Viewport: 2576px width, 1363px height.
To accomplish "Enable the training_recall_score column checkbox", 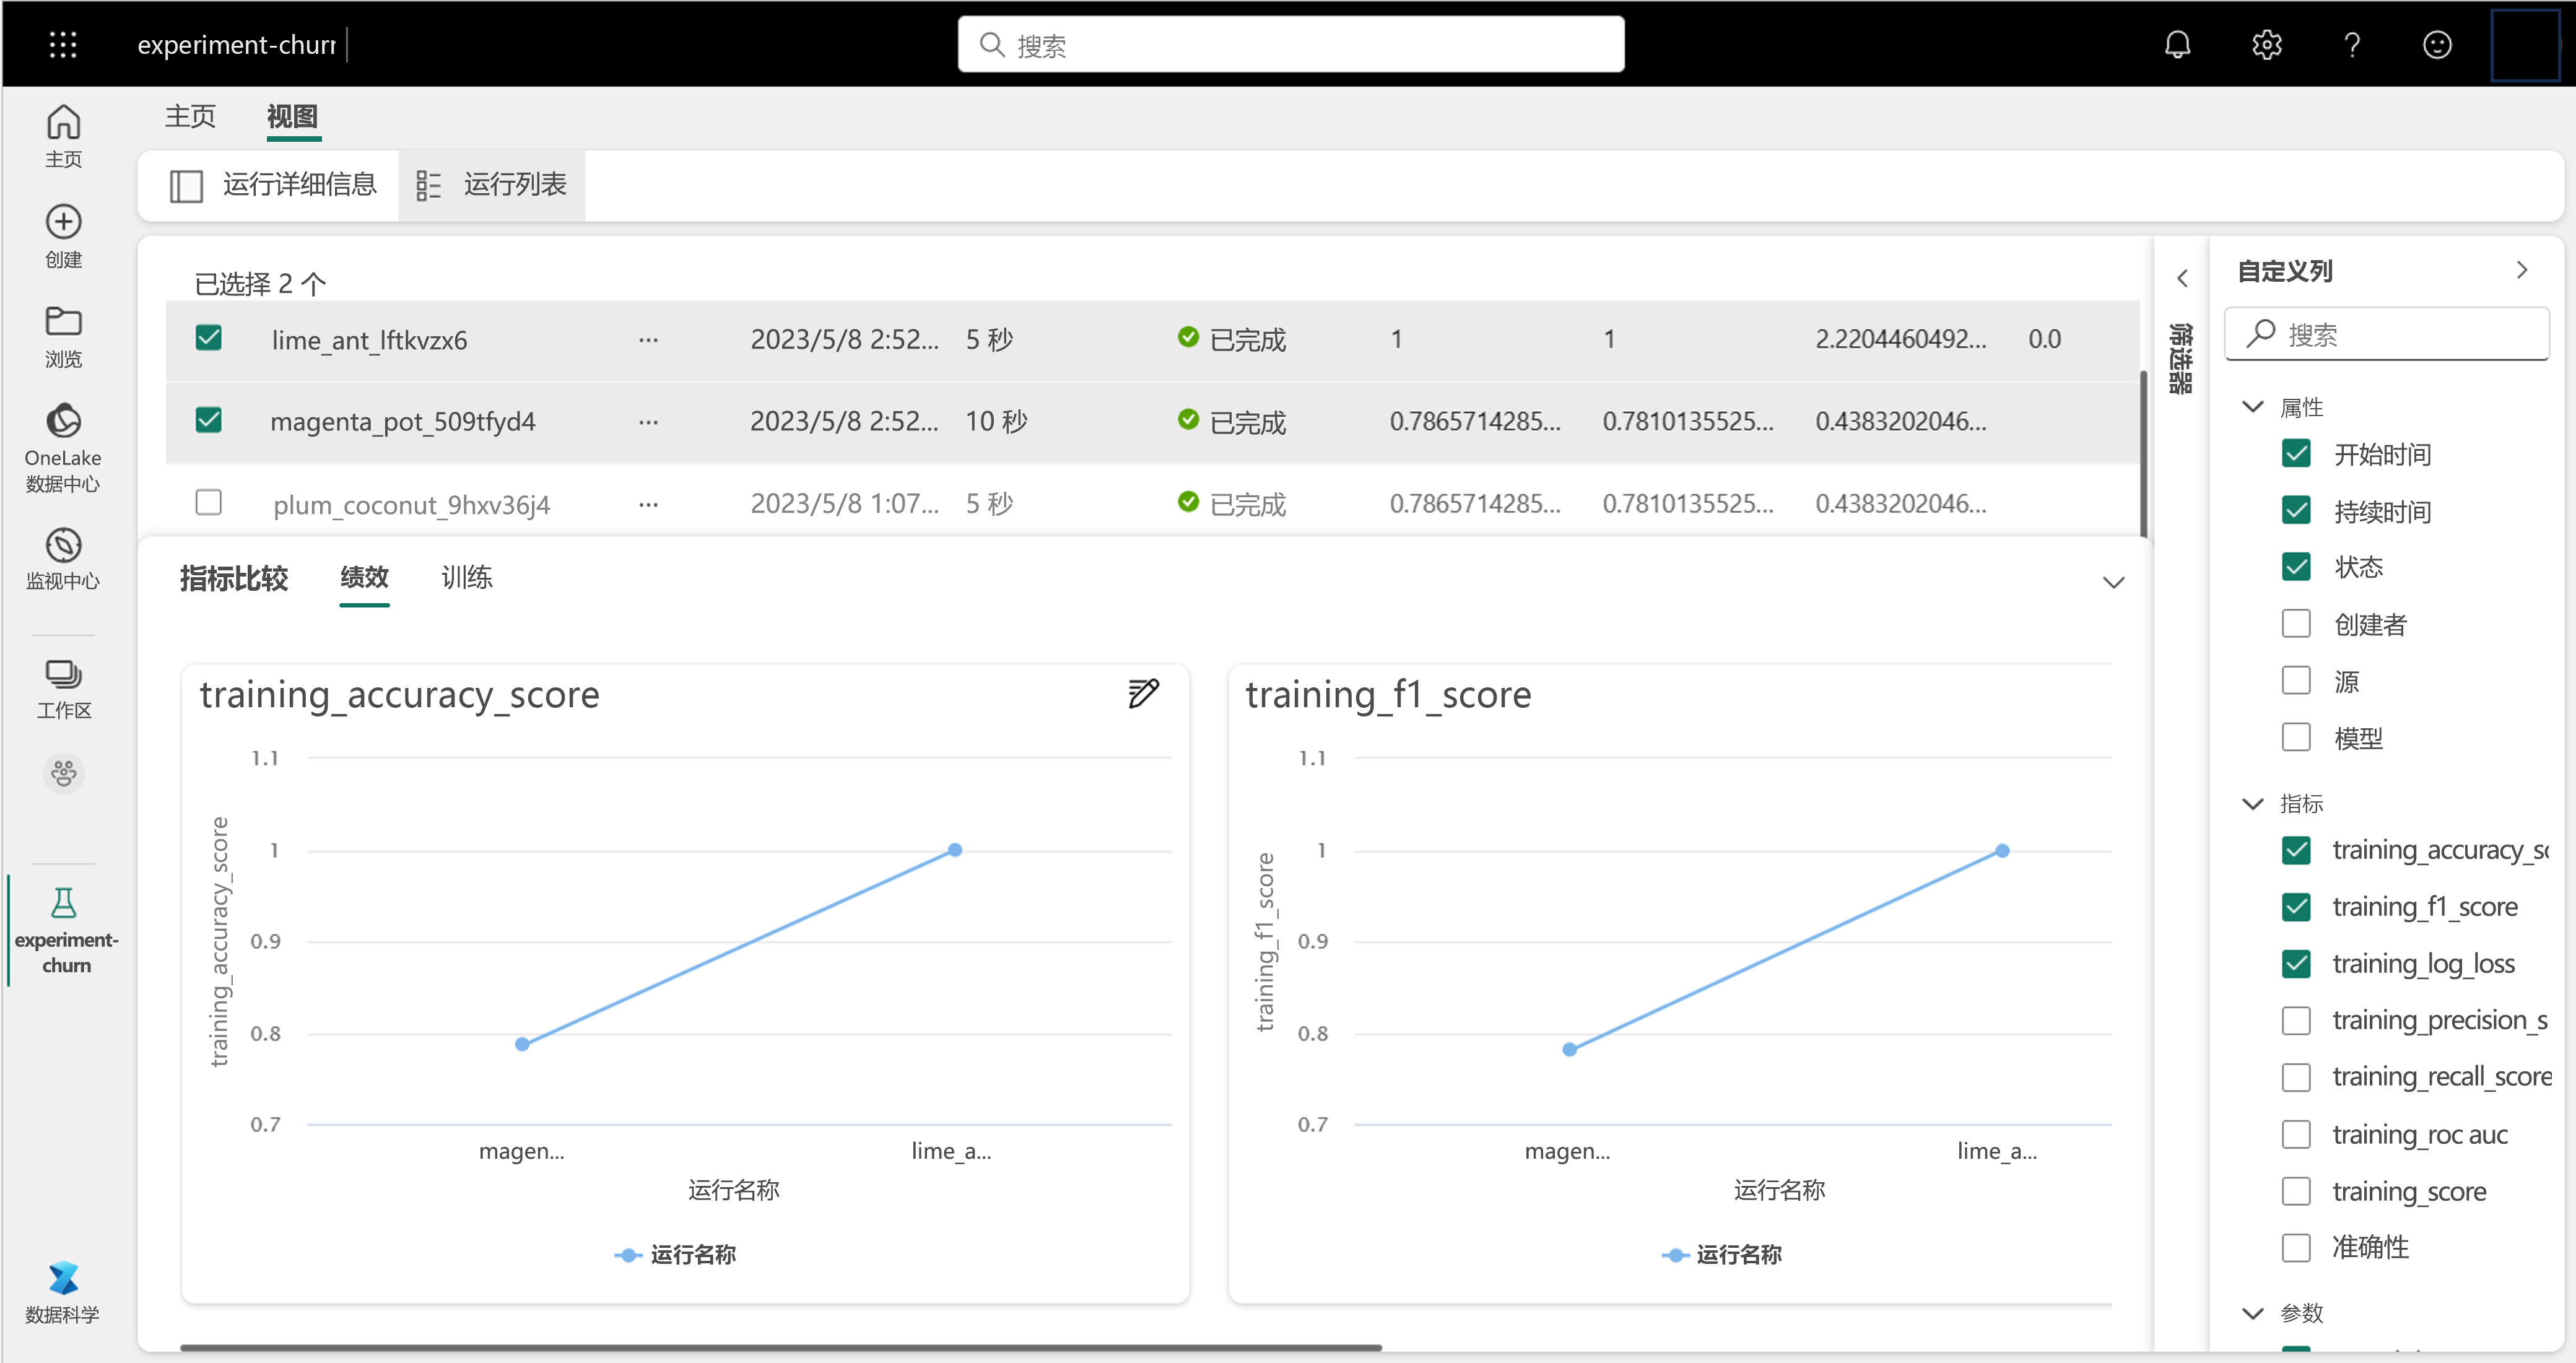I will pyautogui.click(x=2296, y=1077).
